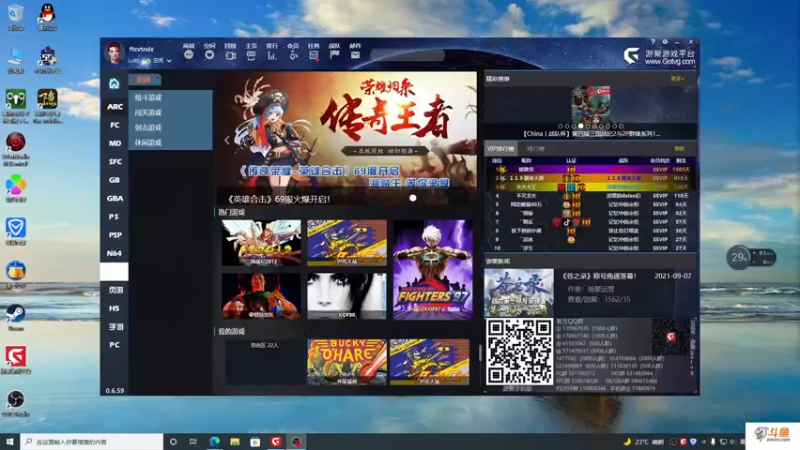Viewport: 800px width, 450px height.
Task: Open Task View in taskbar
Action: pyautogui.click(x=193, y=442)
